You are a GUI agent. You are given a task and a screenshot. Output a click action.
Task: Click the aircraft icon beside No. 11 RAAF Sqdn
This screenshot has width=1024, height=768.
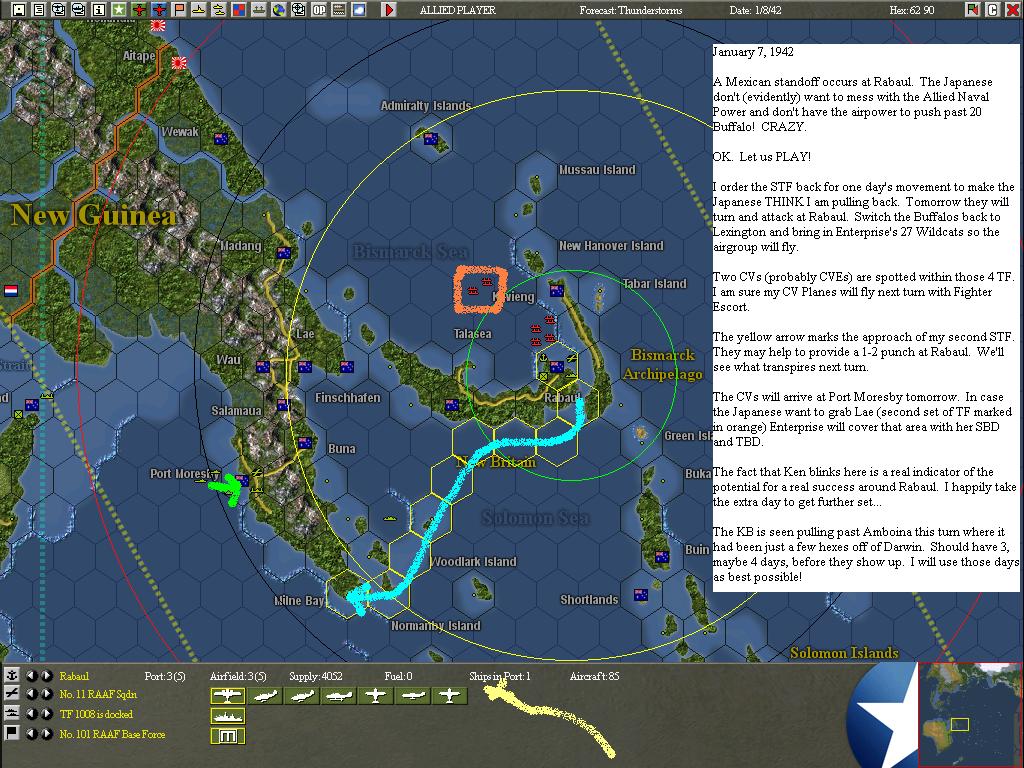(12, 694)
